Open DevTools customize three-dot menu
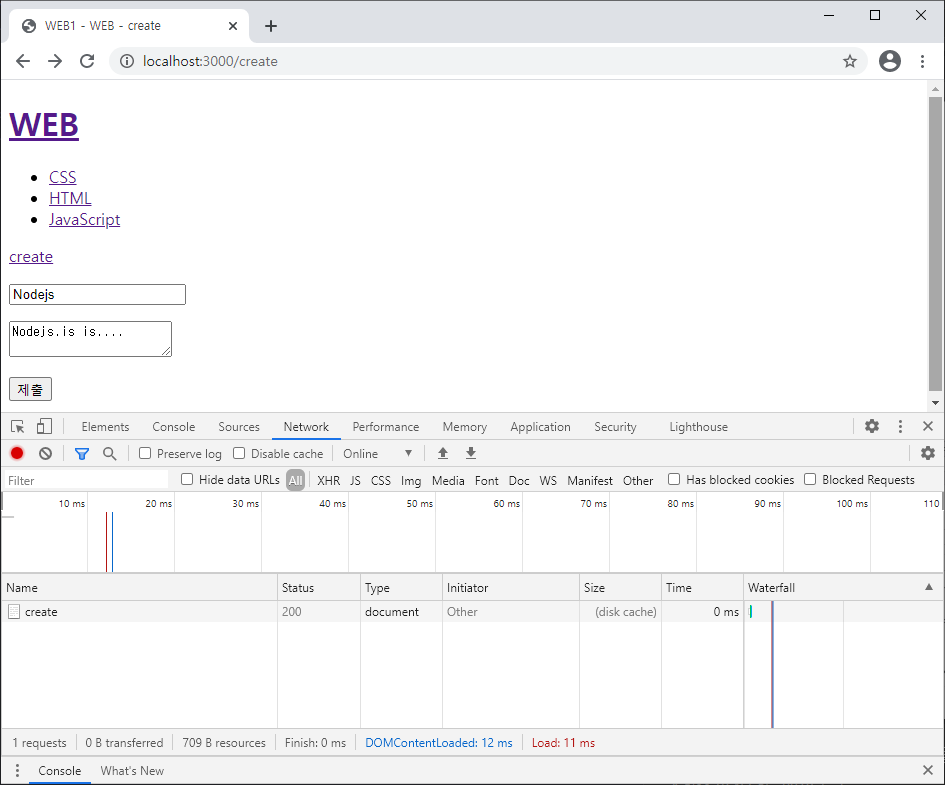 coord(900,427)
